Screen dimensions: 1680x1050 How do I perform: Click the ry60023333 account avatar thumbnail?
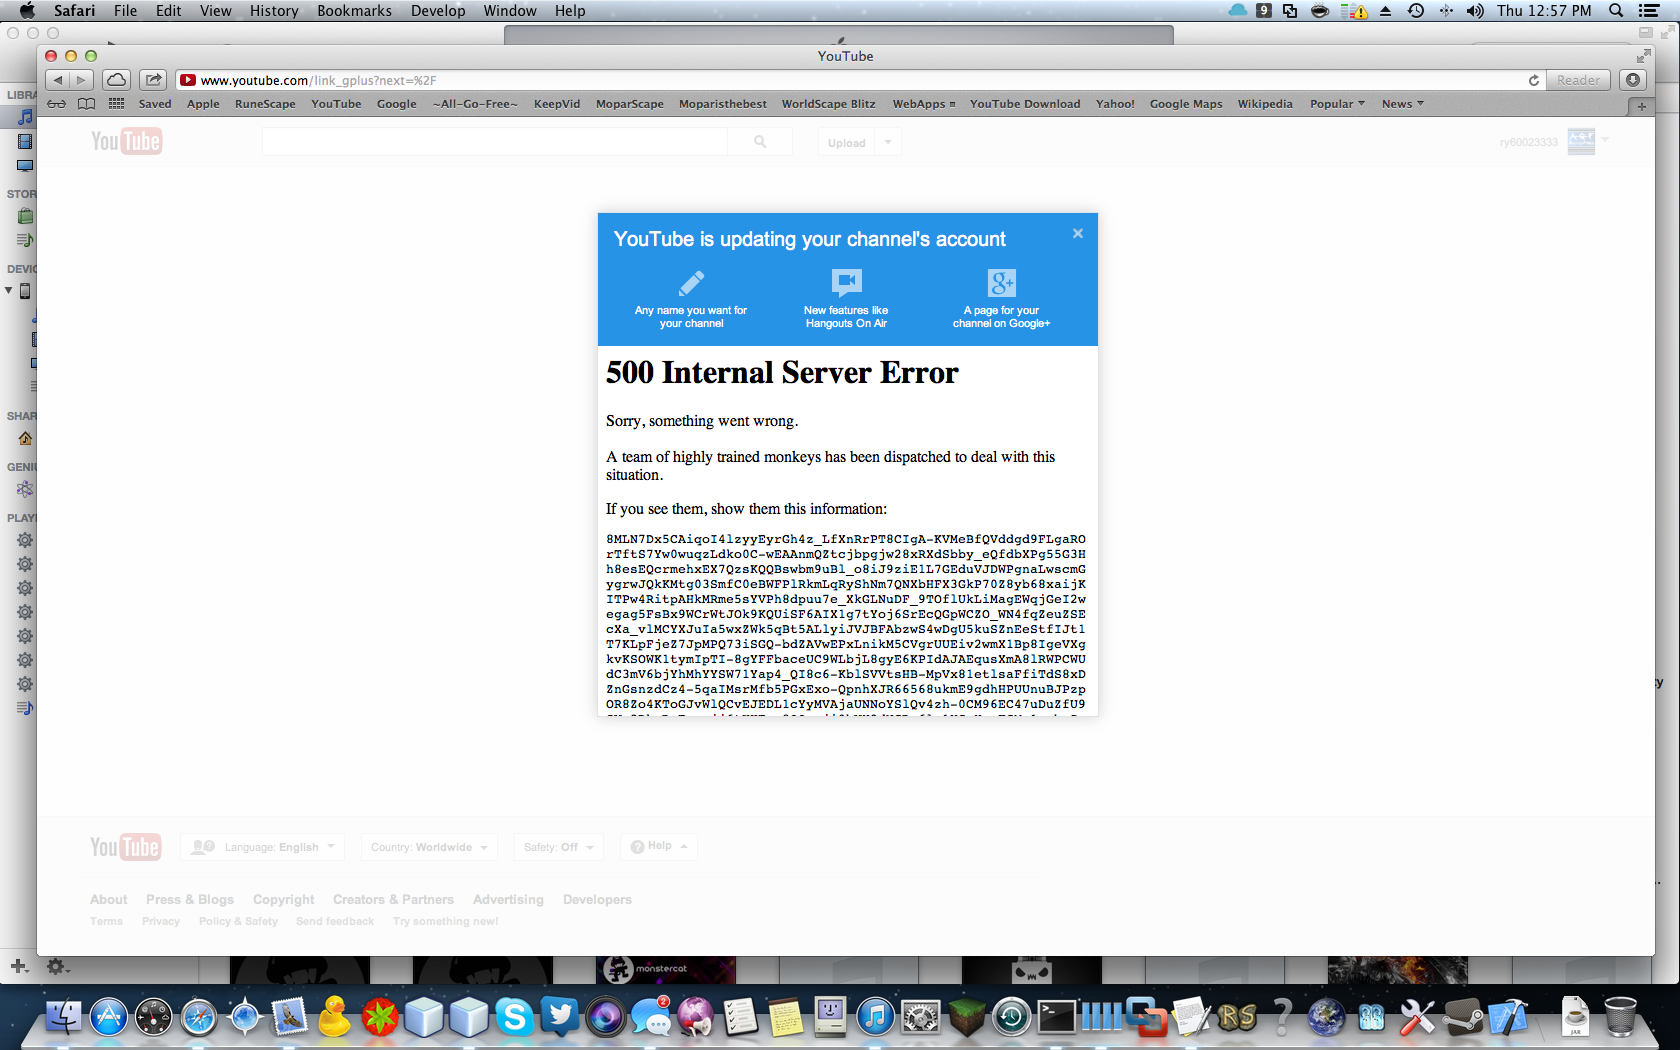tap(1581, 141)
